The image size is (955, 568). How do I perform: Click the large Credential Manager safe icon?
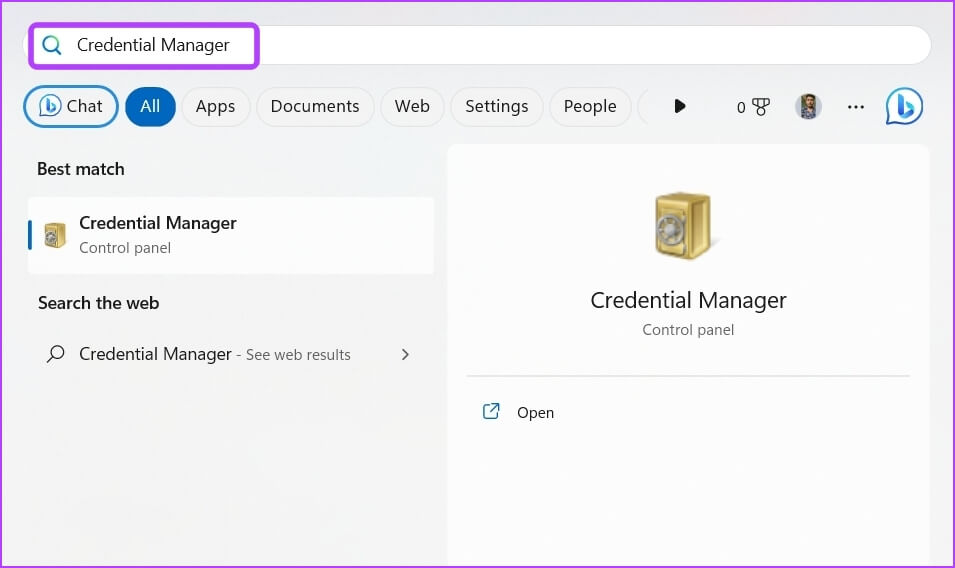pos(685,226)
